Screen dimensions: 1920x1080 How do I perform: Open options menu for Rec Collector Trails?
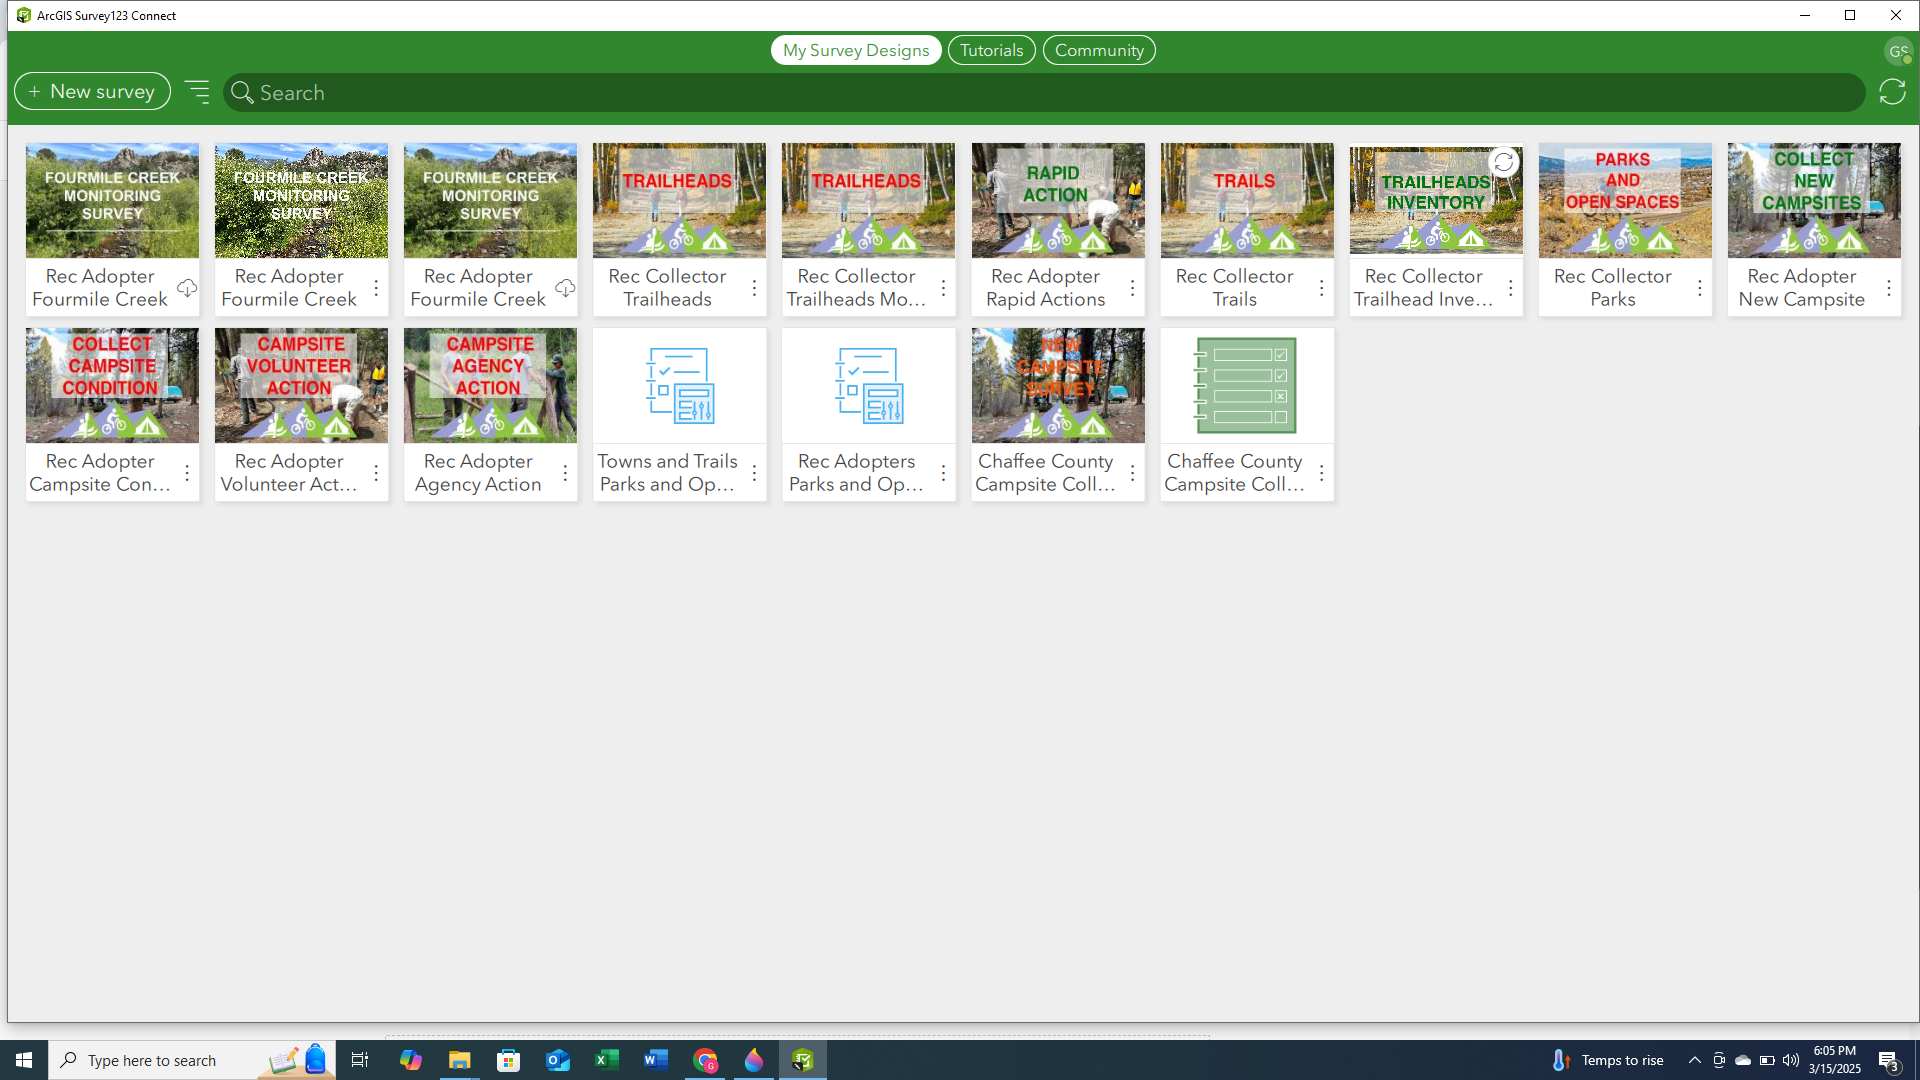pos(1321,288)
